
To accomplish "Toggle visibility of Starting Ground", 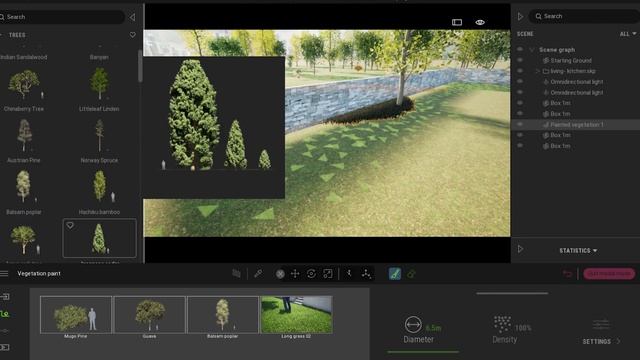I will (x=520, y=60).
